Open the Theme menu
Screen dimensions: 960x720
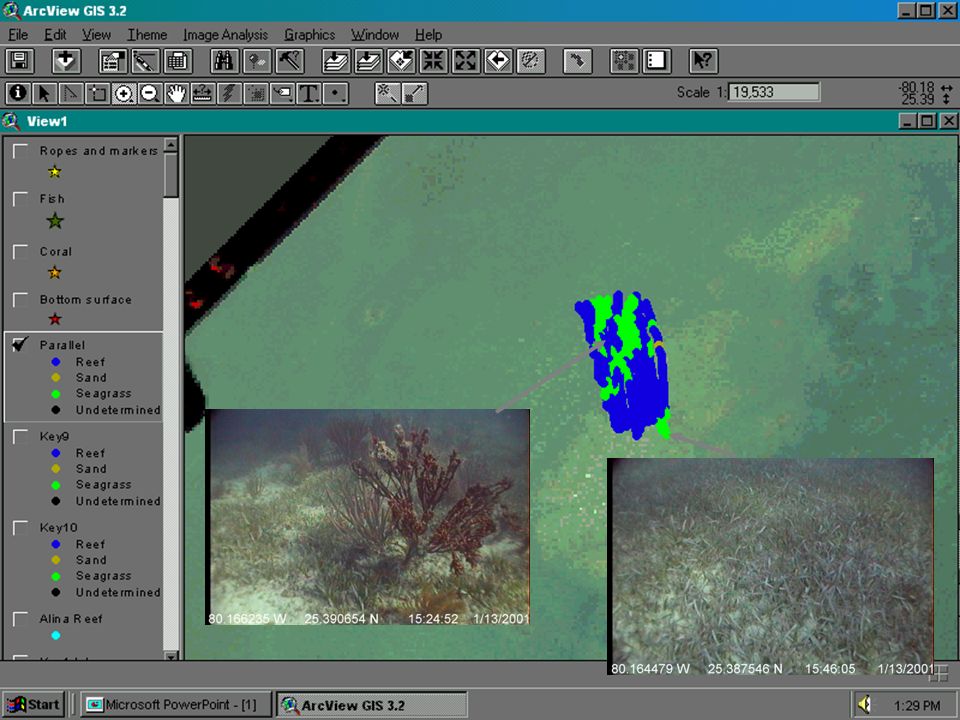pyautogui.click(x=147, y=35)
